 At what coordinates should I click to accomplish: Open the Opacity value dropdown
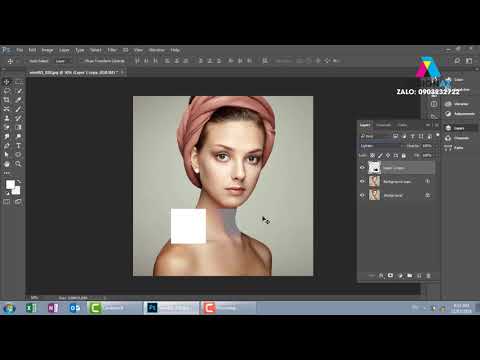pos(427,146)
